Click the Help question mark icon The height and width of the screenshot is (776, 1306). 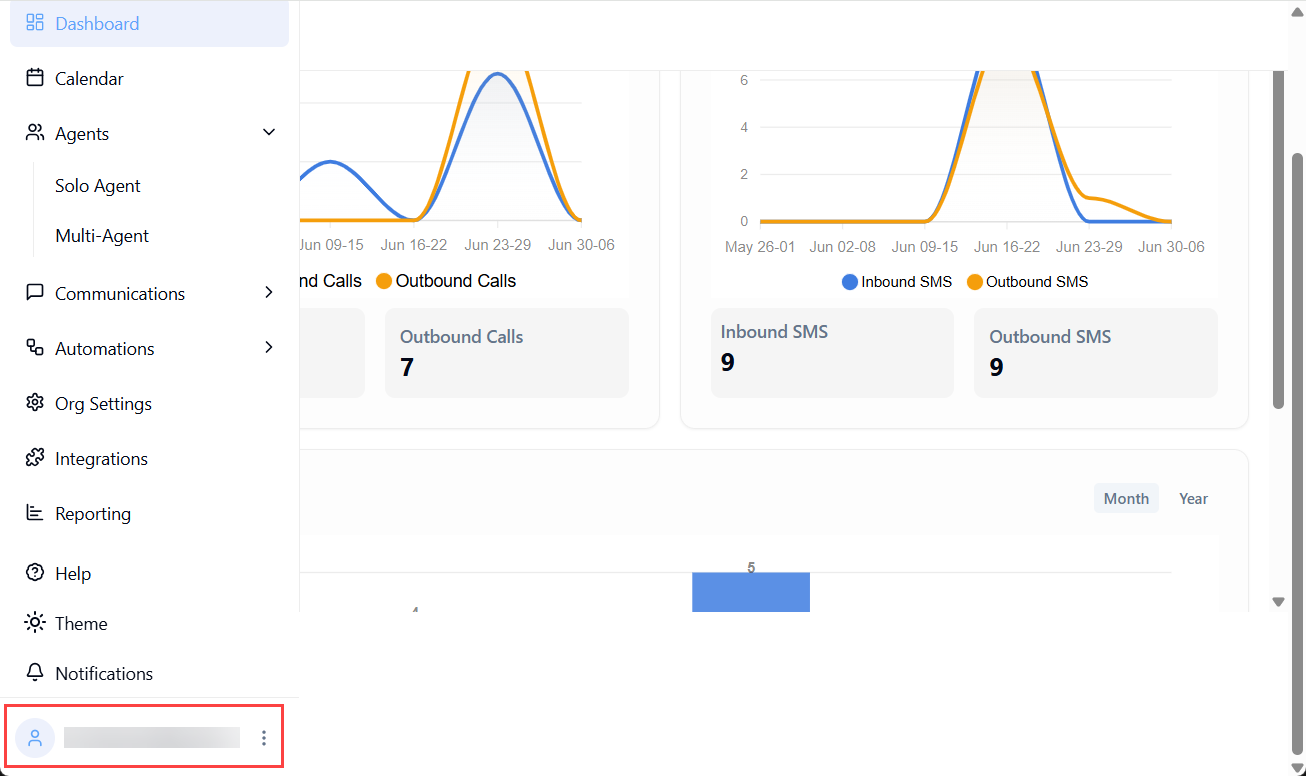pos(35,573)
